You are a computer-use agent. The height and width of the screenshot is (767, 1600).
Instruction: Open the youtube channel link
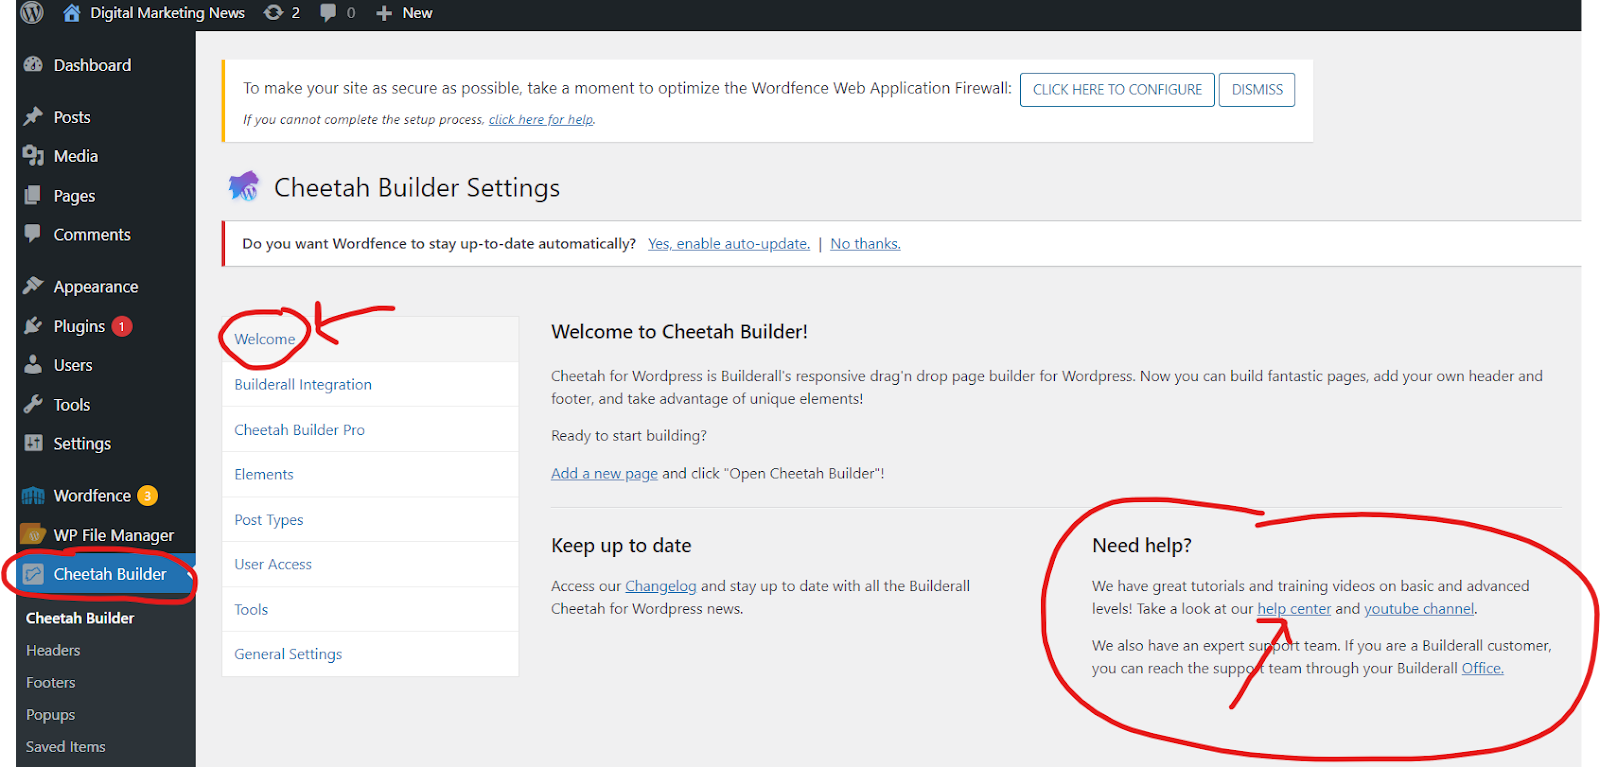point(1419,608)
